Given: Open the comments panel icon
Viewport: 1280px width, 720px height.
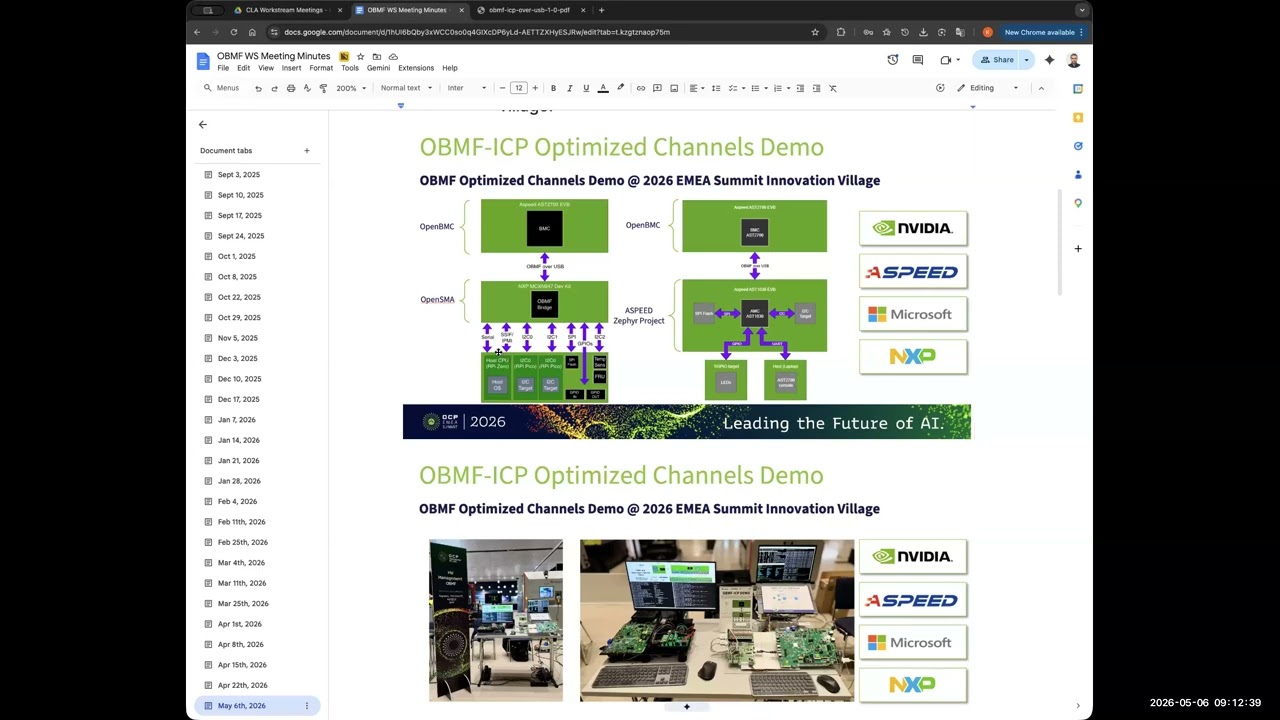Looking at the screenshot, I should click(x=917, y=60).
